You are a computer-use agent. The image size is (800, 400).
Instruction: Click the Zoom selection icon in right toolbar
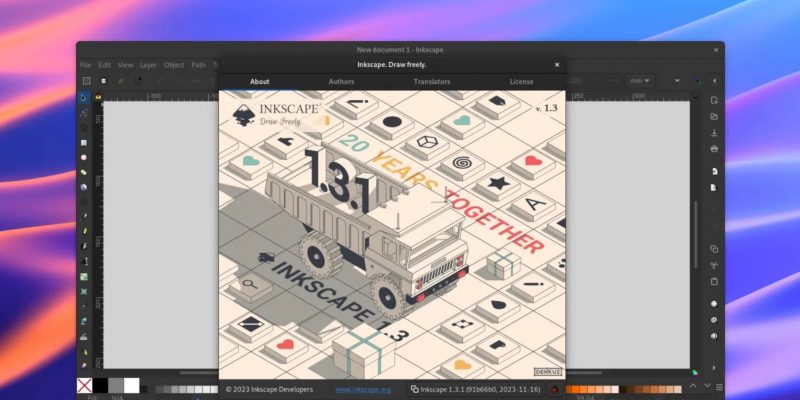(x=714, y=304)
